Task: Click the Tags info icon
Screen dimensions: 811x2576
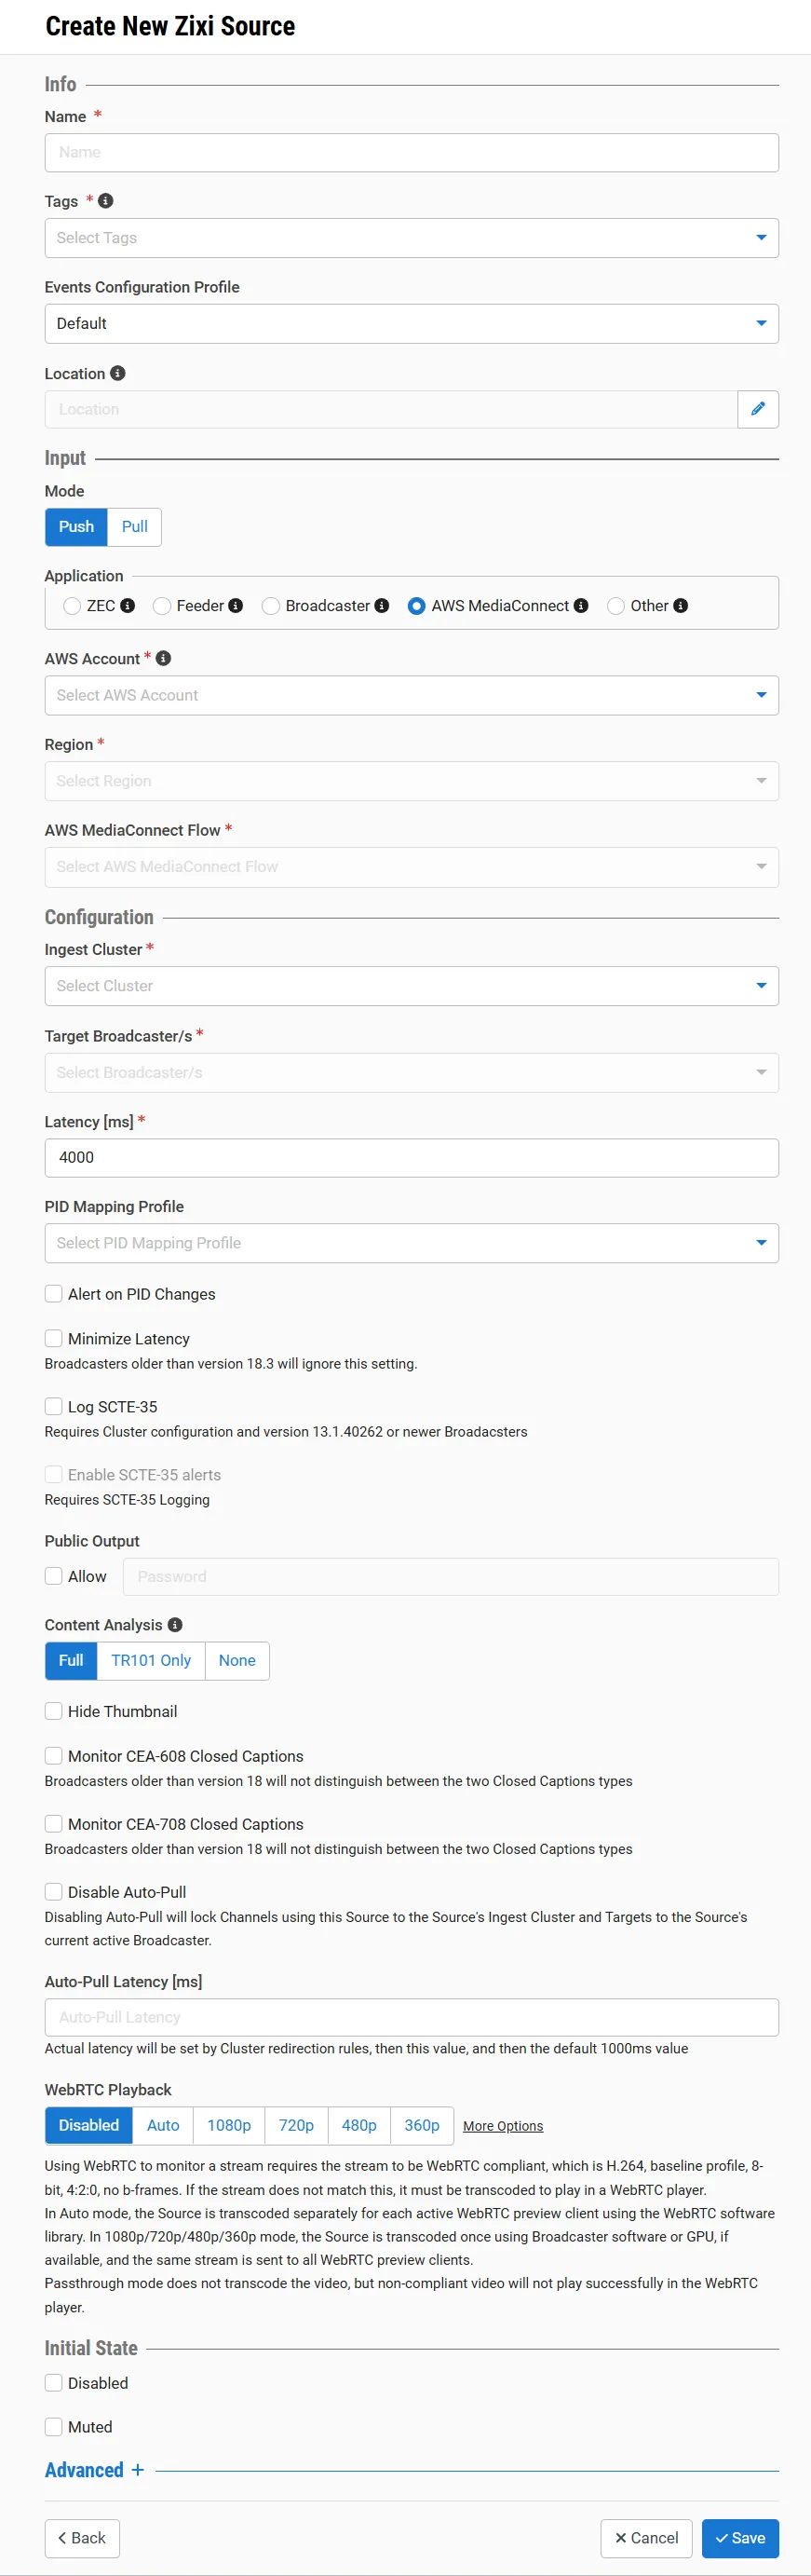Action: click(106, 201)
